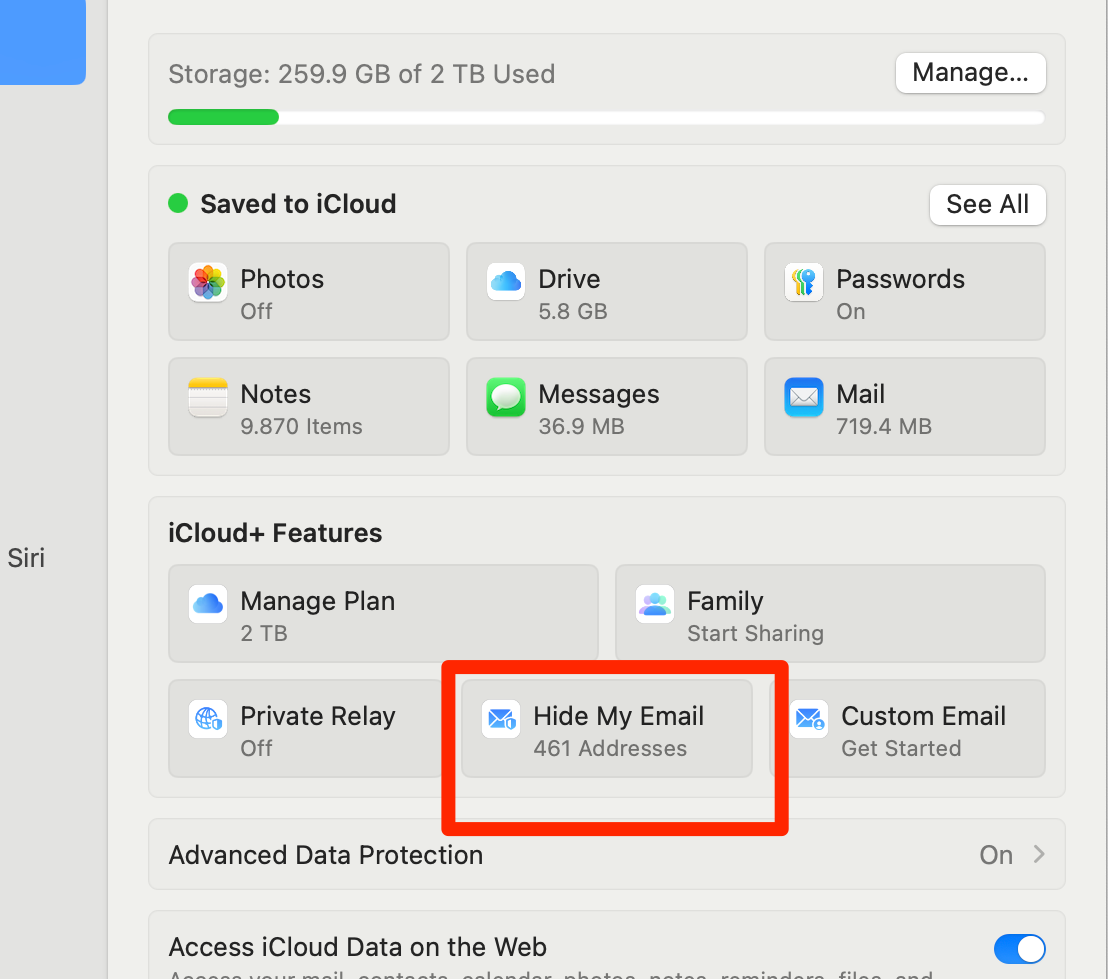The height and width of the screenshot is (979, 1108).
Task: Click the storage usage progress bar
Action: 606,117
